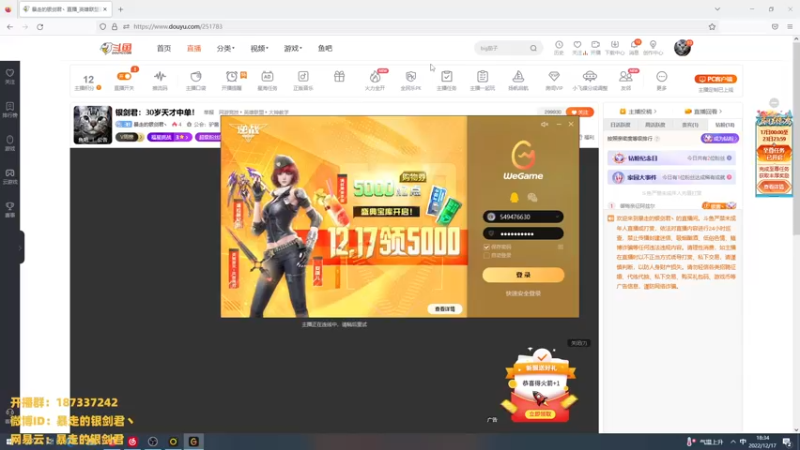Open the history clock icon
The height and width of the screenshot is (450, 800).
pos(559,47)
